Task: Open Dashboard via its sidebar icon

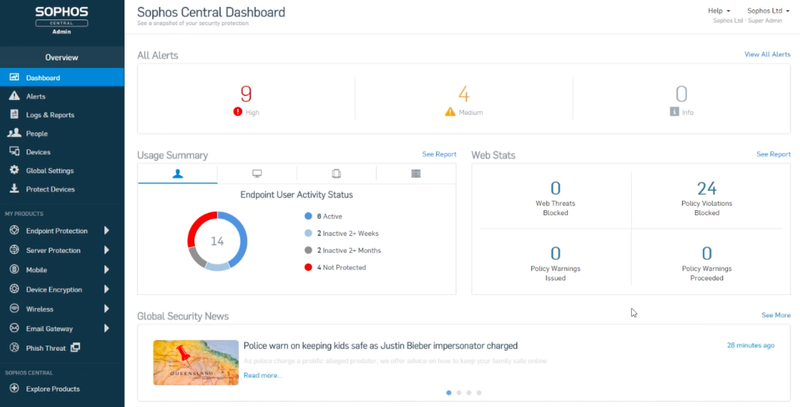Action: pos(14,77)
